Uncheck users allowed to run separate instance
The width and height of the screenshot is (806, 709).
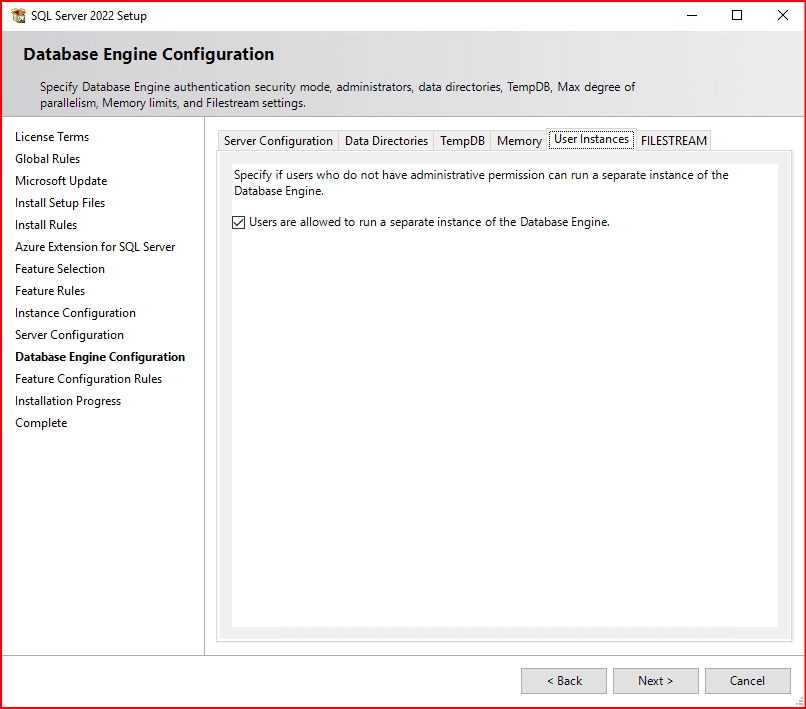point(239,223)
